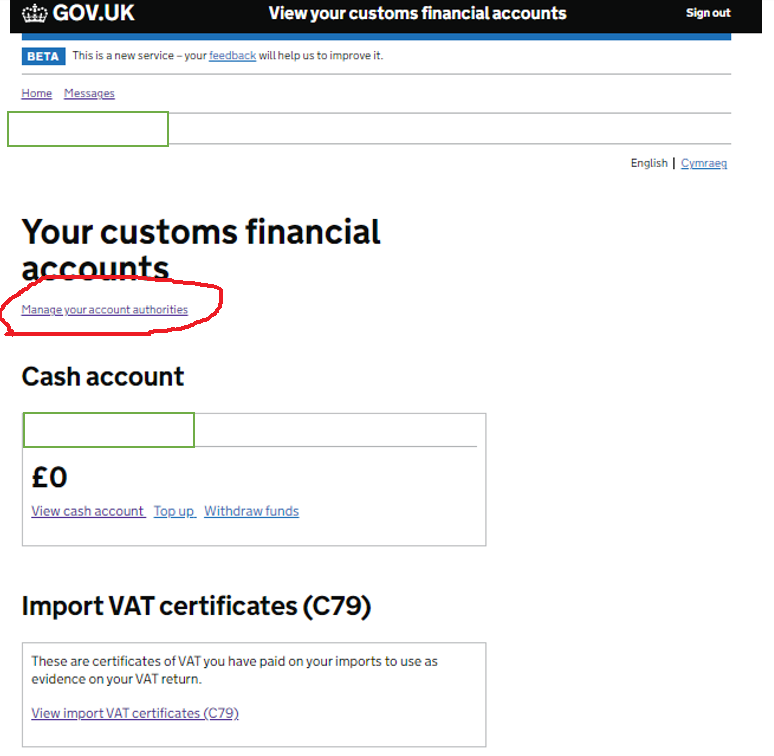
Task: Click the Top up link
Action: point(174,511)
